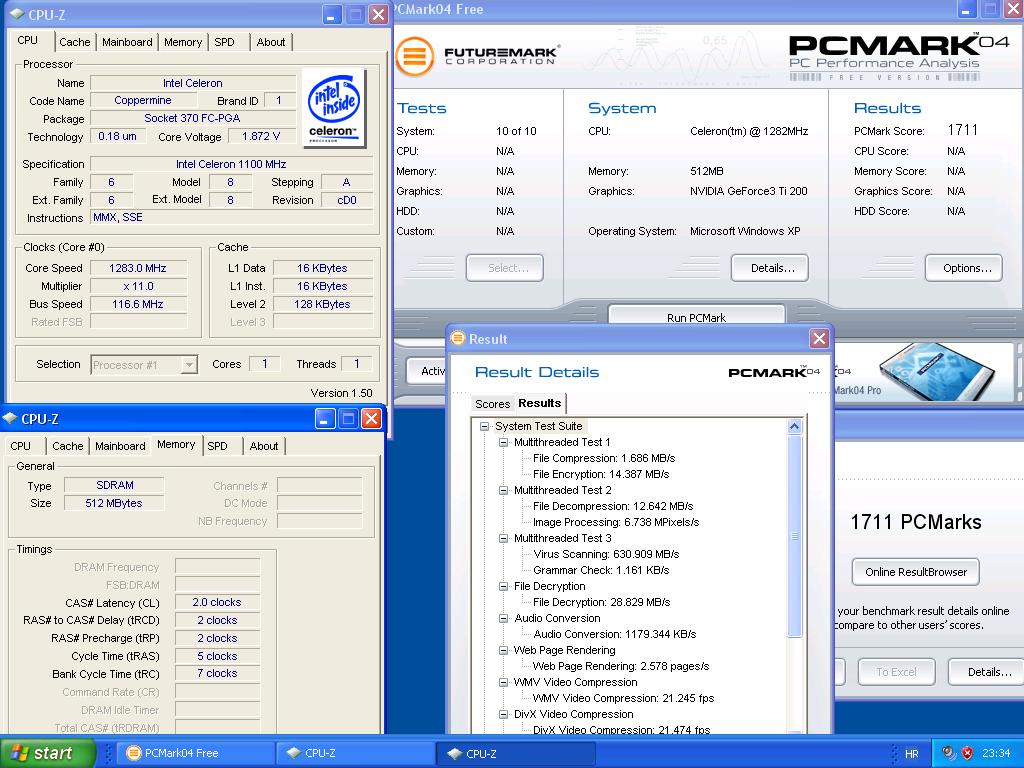Click the top CPU-Z window title icon

18,14
